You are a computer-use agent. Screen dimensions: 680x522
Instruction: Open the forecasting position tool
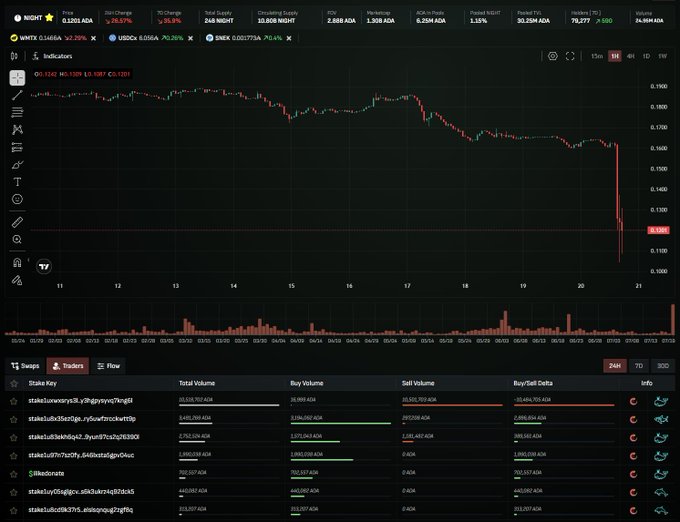[17, 147]
